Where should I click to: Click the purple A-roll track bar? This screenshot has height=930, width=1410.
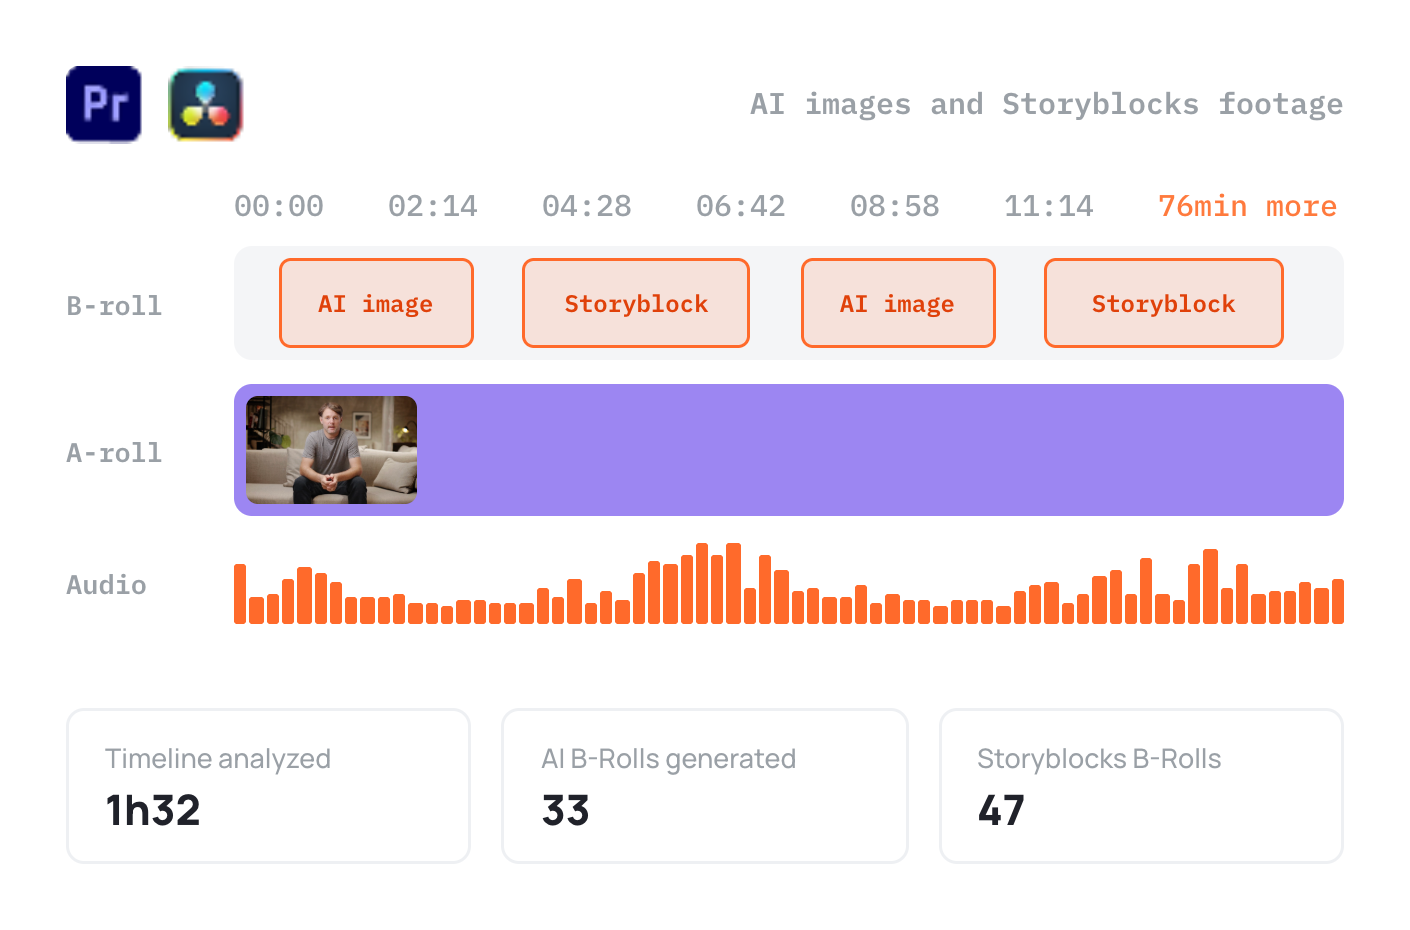click(x=789, y=450)
